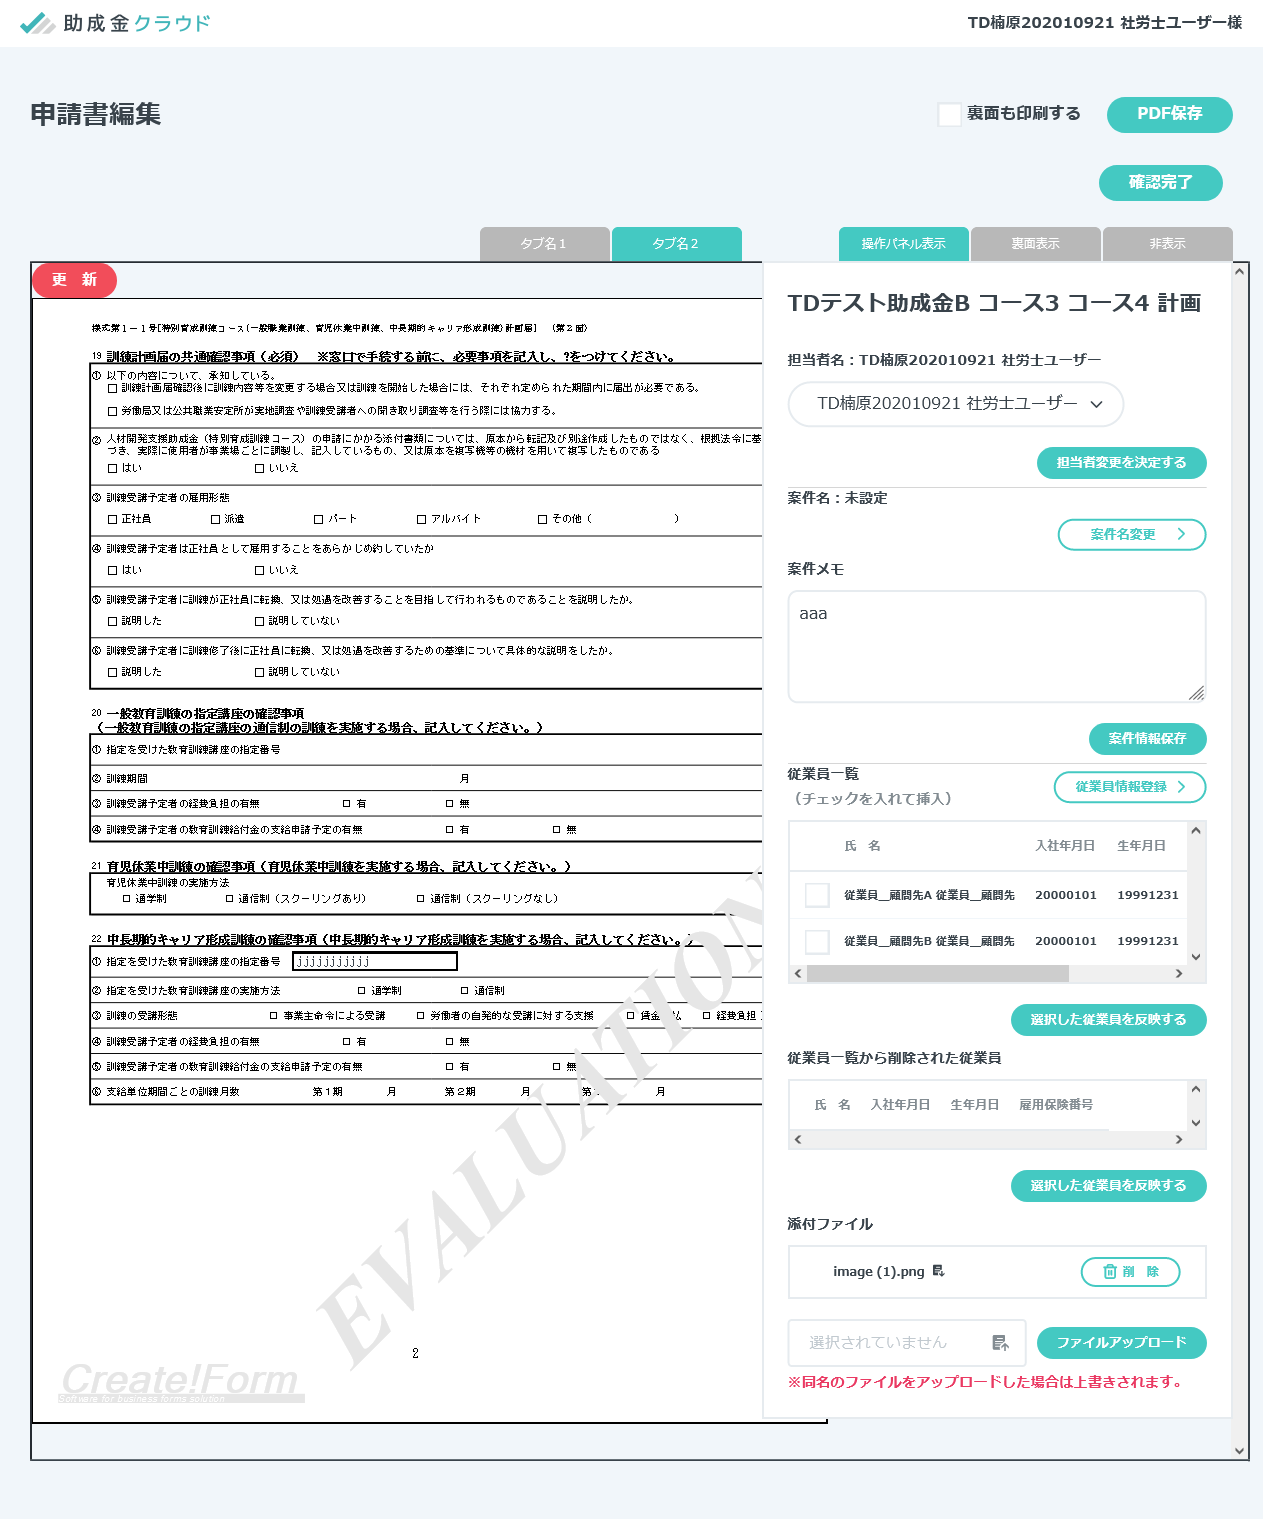This screenshot has width=1263, height=1519.
Task: Click into the 案件メモ text area
Action: 995,645
